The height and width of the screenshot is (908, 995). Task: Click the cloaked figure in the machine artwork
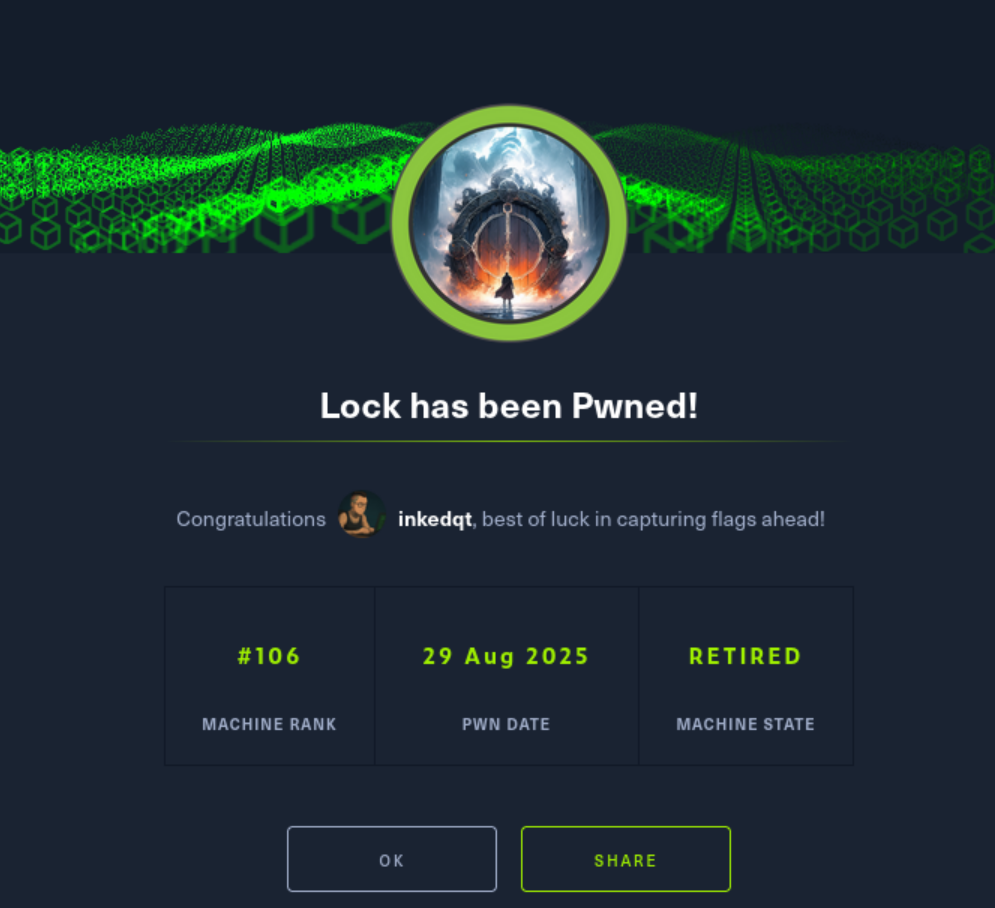click(506, 291)
